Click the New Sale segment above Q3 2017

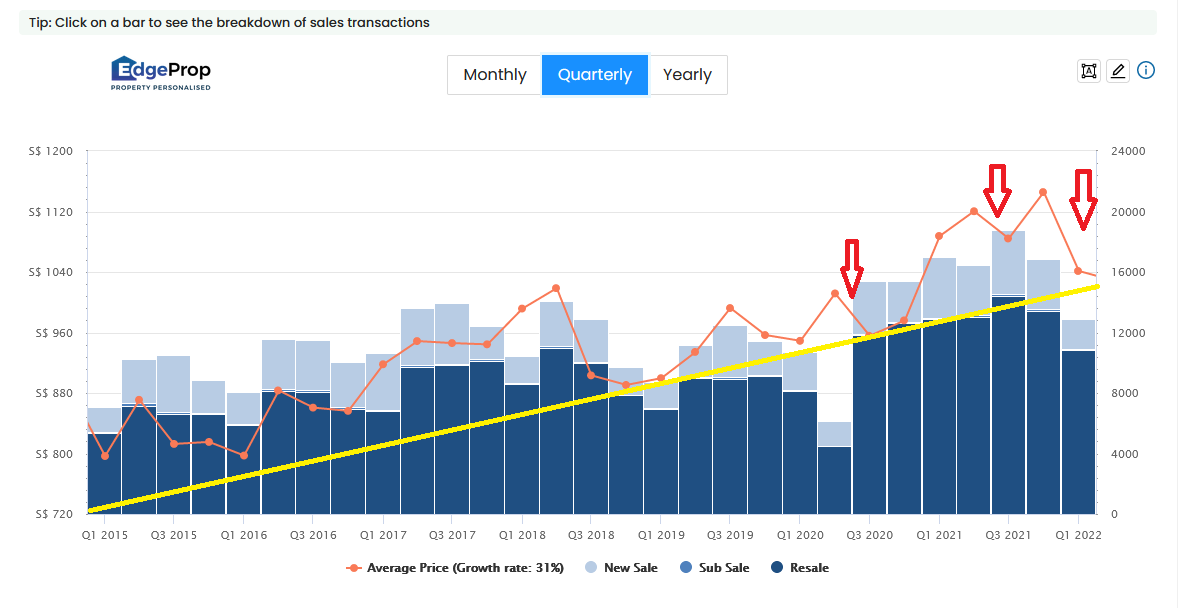452,334
